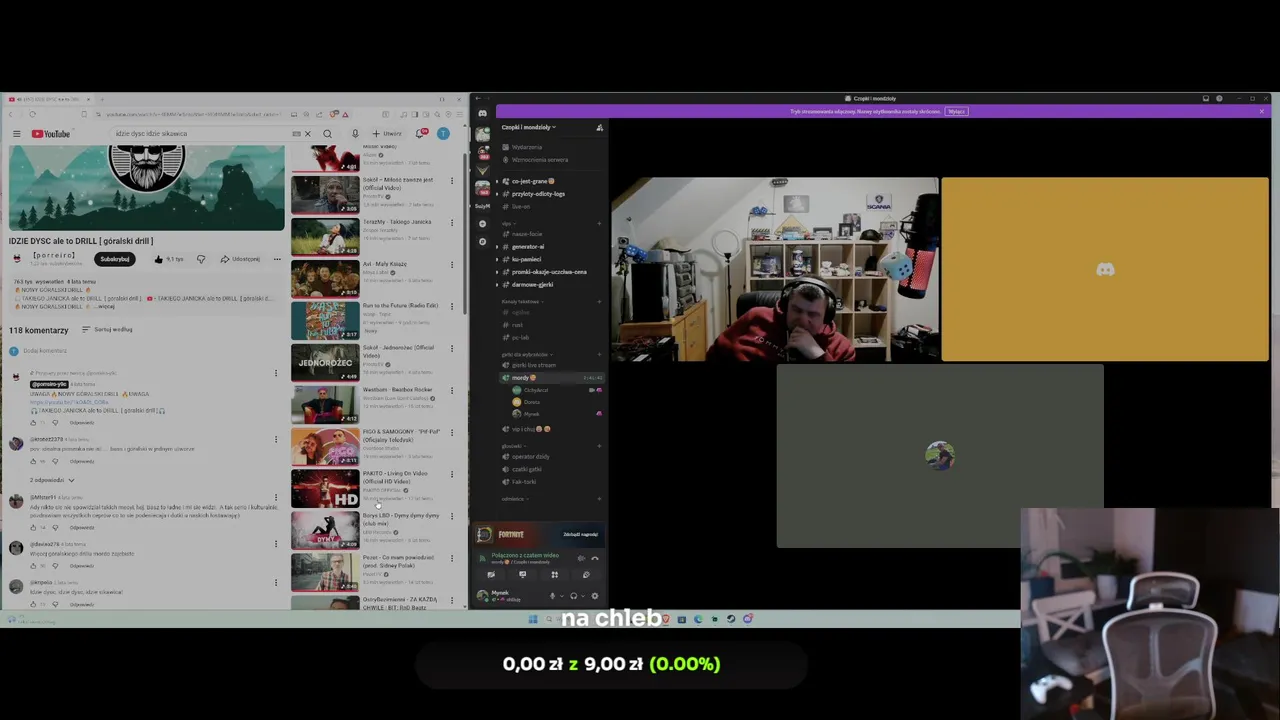1280x720 pixels.
Task: Click Utwórz create button on YouTube
Action: (387, 133)
